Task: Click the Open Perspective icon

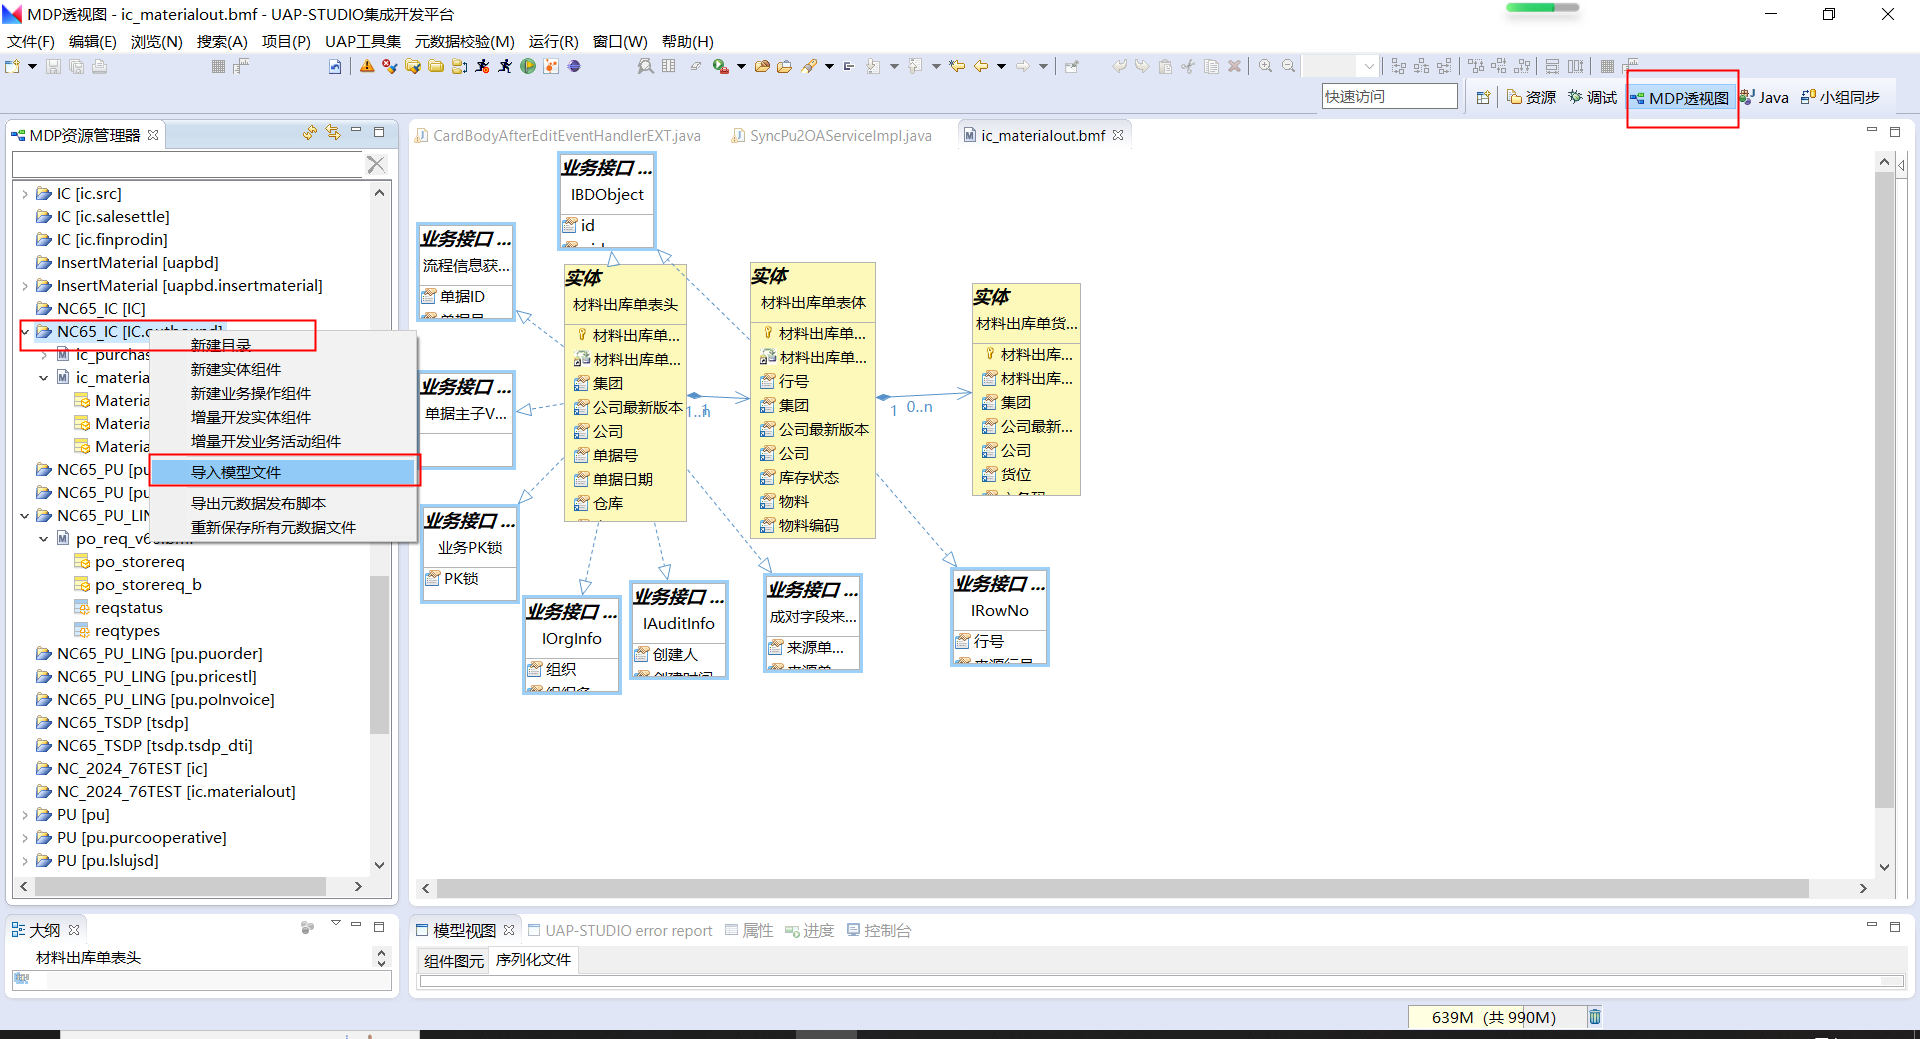Action: [x=1483, y=97]
